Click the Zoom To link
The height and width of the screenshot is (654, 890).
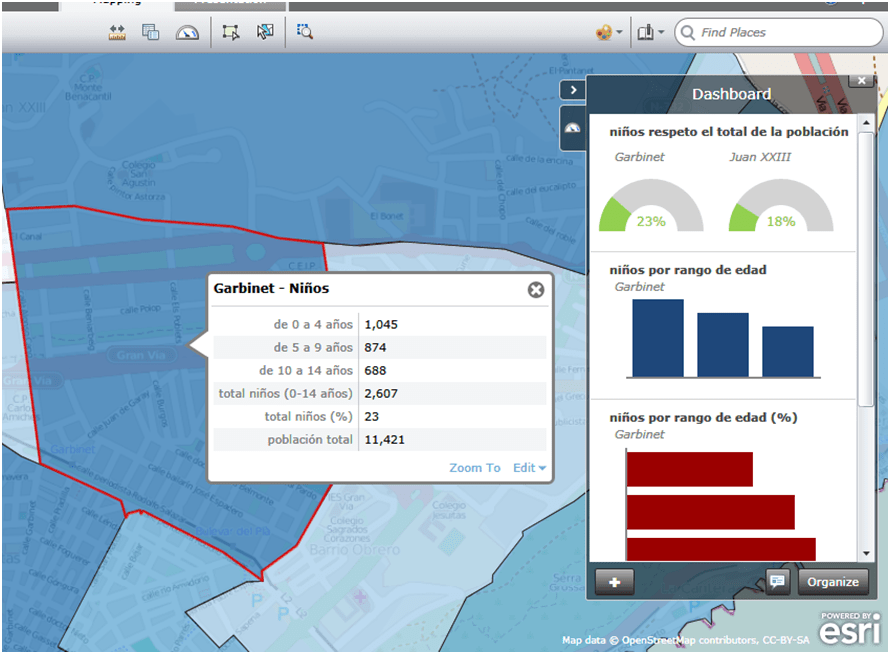point(475,468)
